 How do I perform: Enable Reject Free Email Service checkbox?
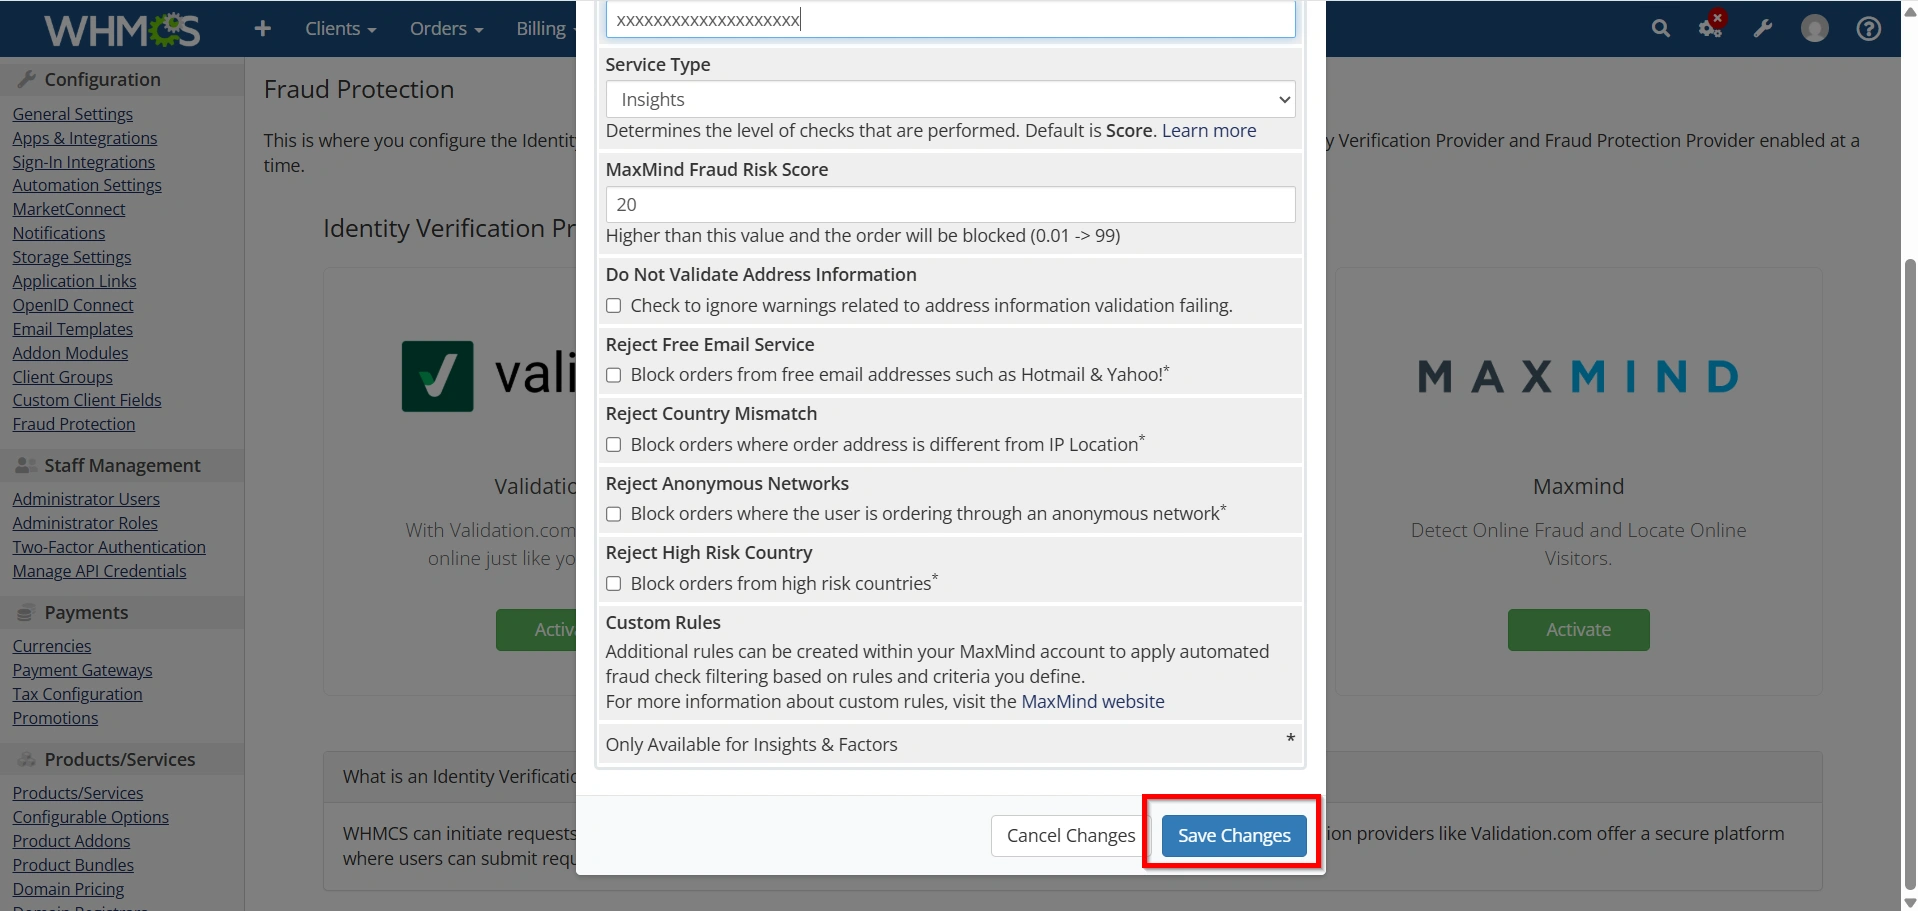(x=614, y=375)
